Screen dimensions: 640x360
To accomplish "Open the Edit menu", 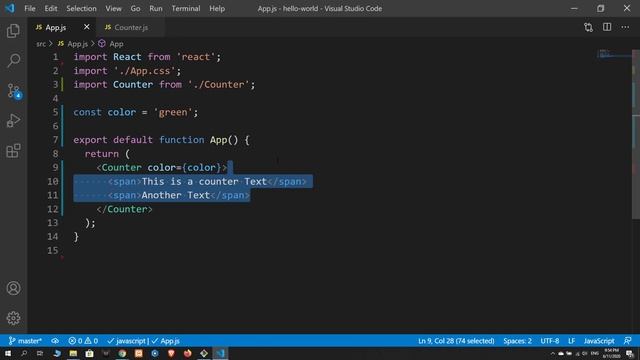I will [51, 8].
